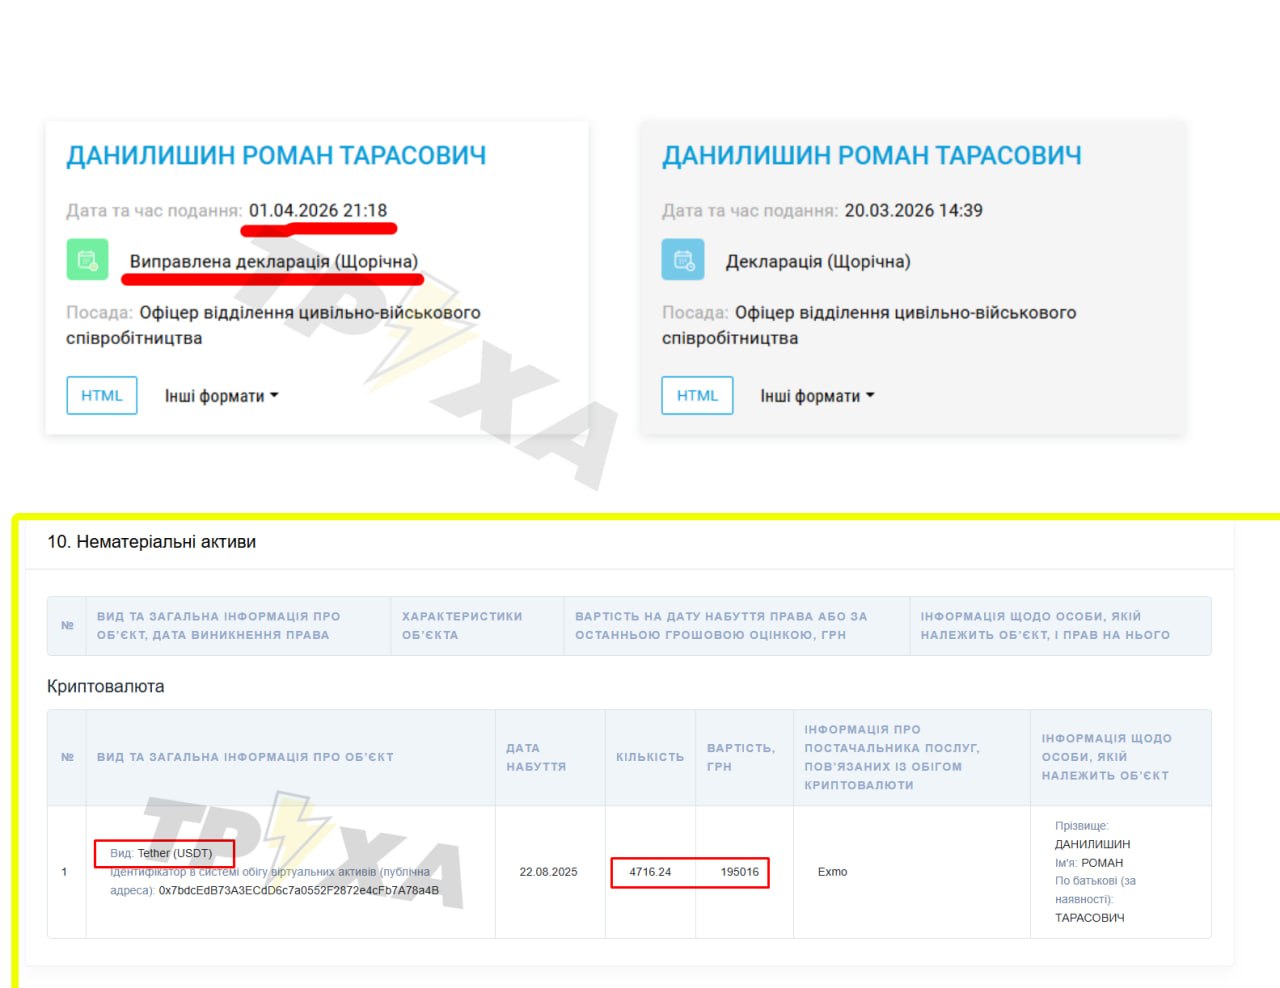1280x988 pixels.
Task: Click the 'Дата набуття' column header
Action: pos(536,757)
